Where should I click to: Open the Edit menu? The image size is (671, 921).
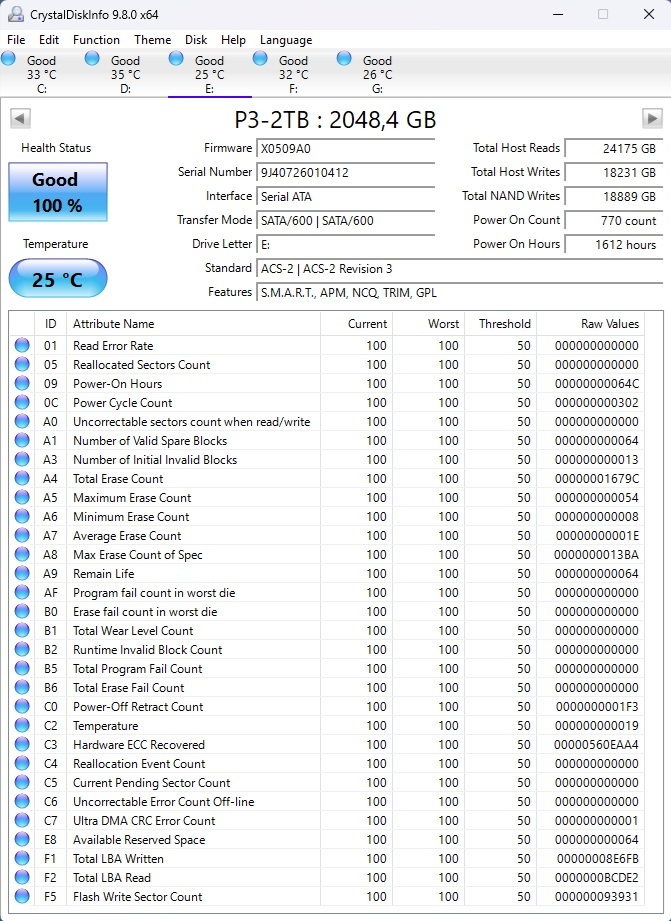point(49,40)
